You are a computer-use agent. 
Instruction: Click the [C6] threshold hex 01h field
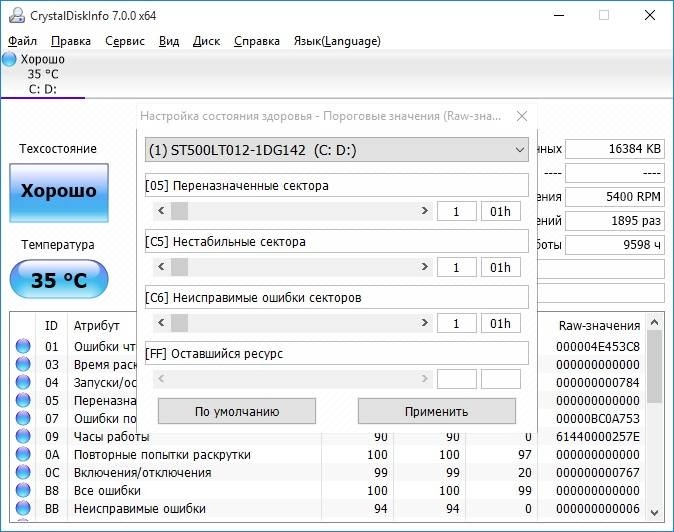click(x=500, y=323)
